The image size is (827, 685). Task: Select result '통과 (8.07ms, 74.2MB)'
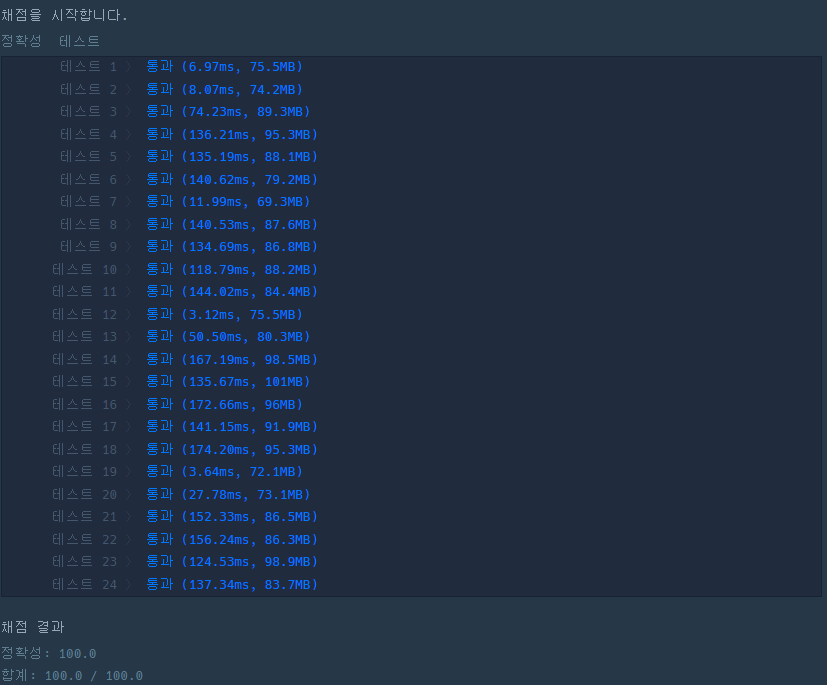point(224,89)
